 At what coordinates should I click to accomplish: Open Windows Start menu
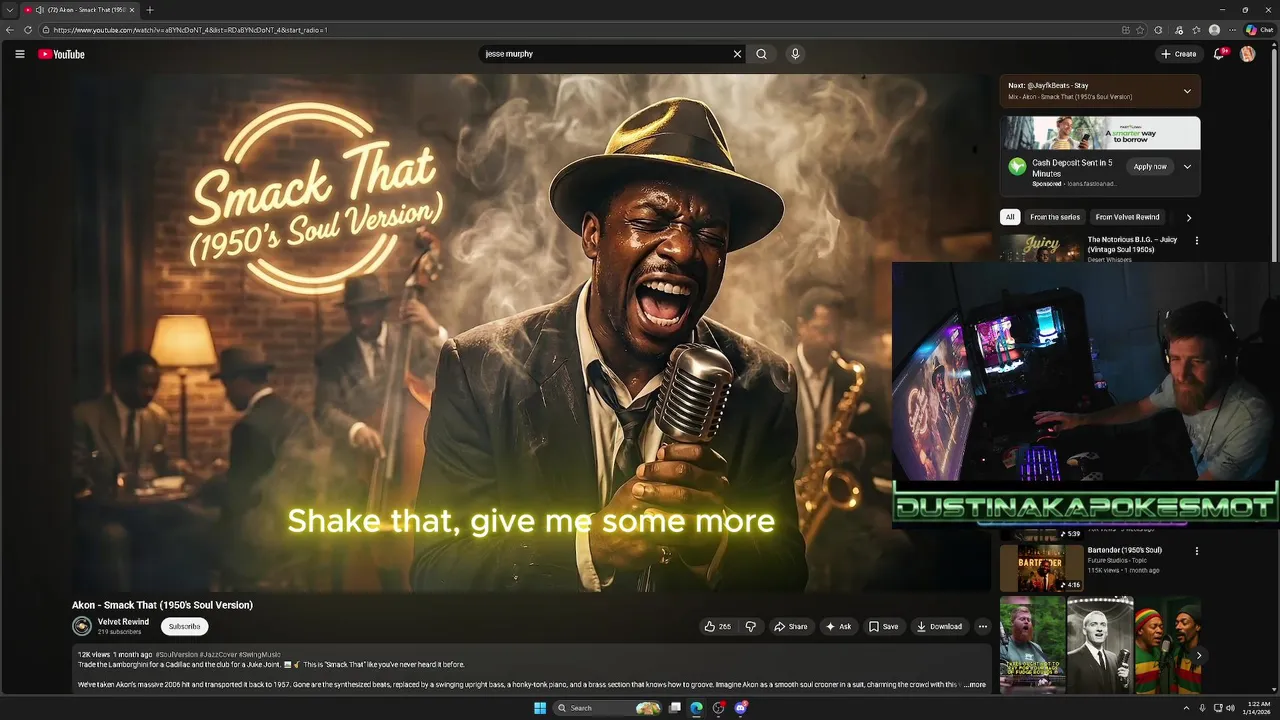tap(540, 708)
